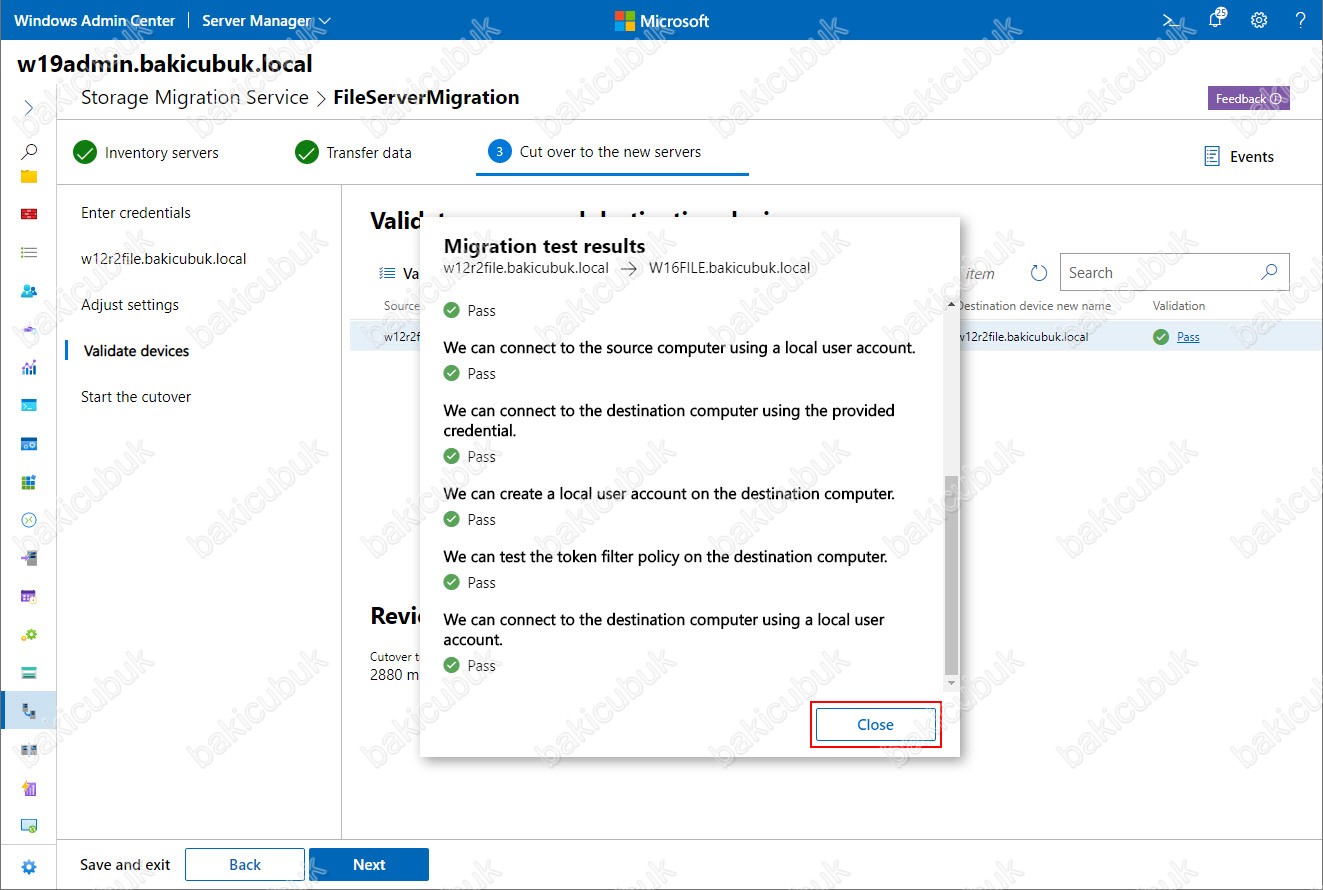The image size is (1323, 890).
Task: Open the tool search magnifier in sidebar
Action: (x=29, y=151)
